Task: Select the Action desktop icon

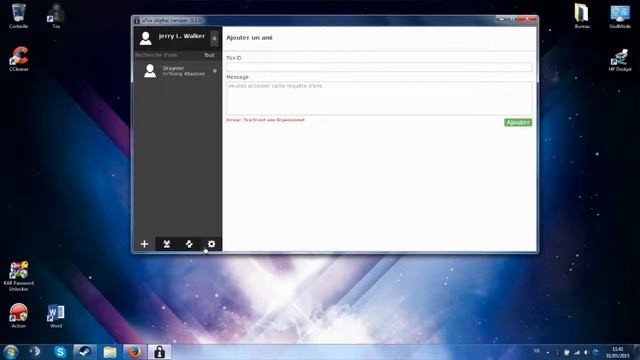Action: [x=18, y=316]
